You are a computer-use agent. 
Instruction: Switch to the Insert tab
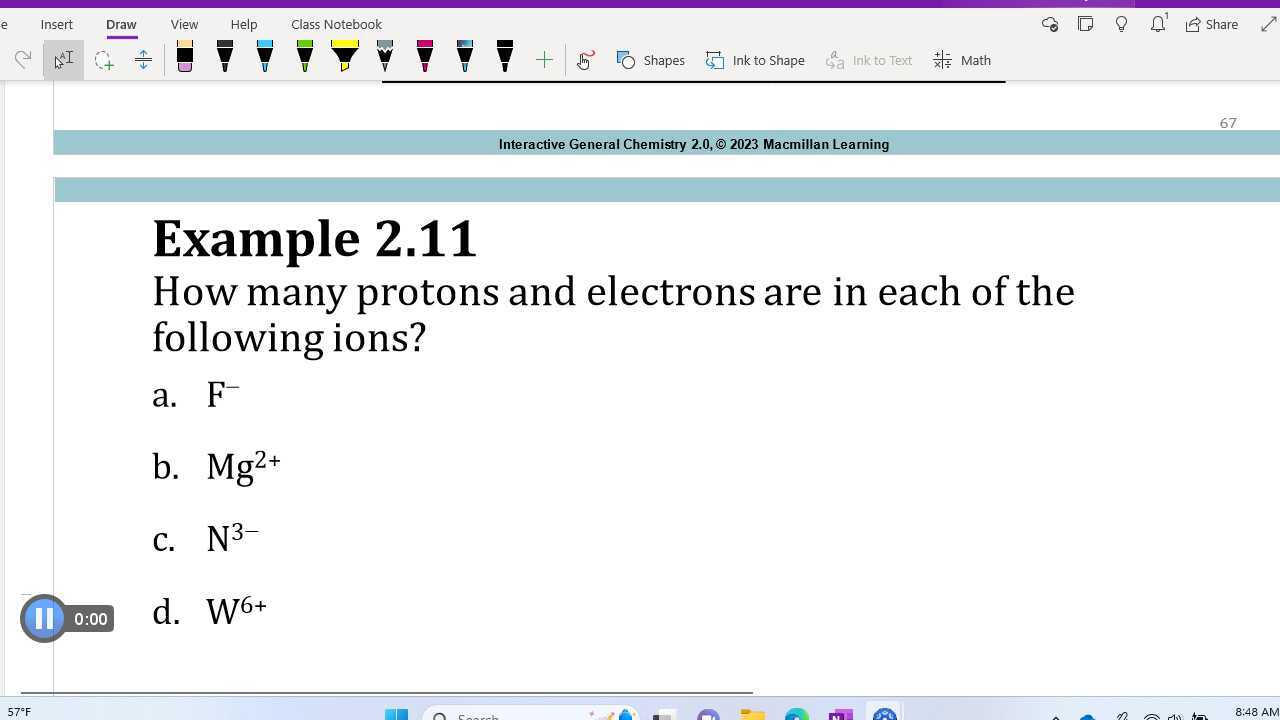tap(56, 24)
